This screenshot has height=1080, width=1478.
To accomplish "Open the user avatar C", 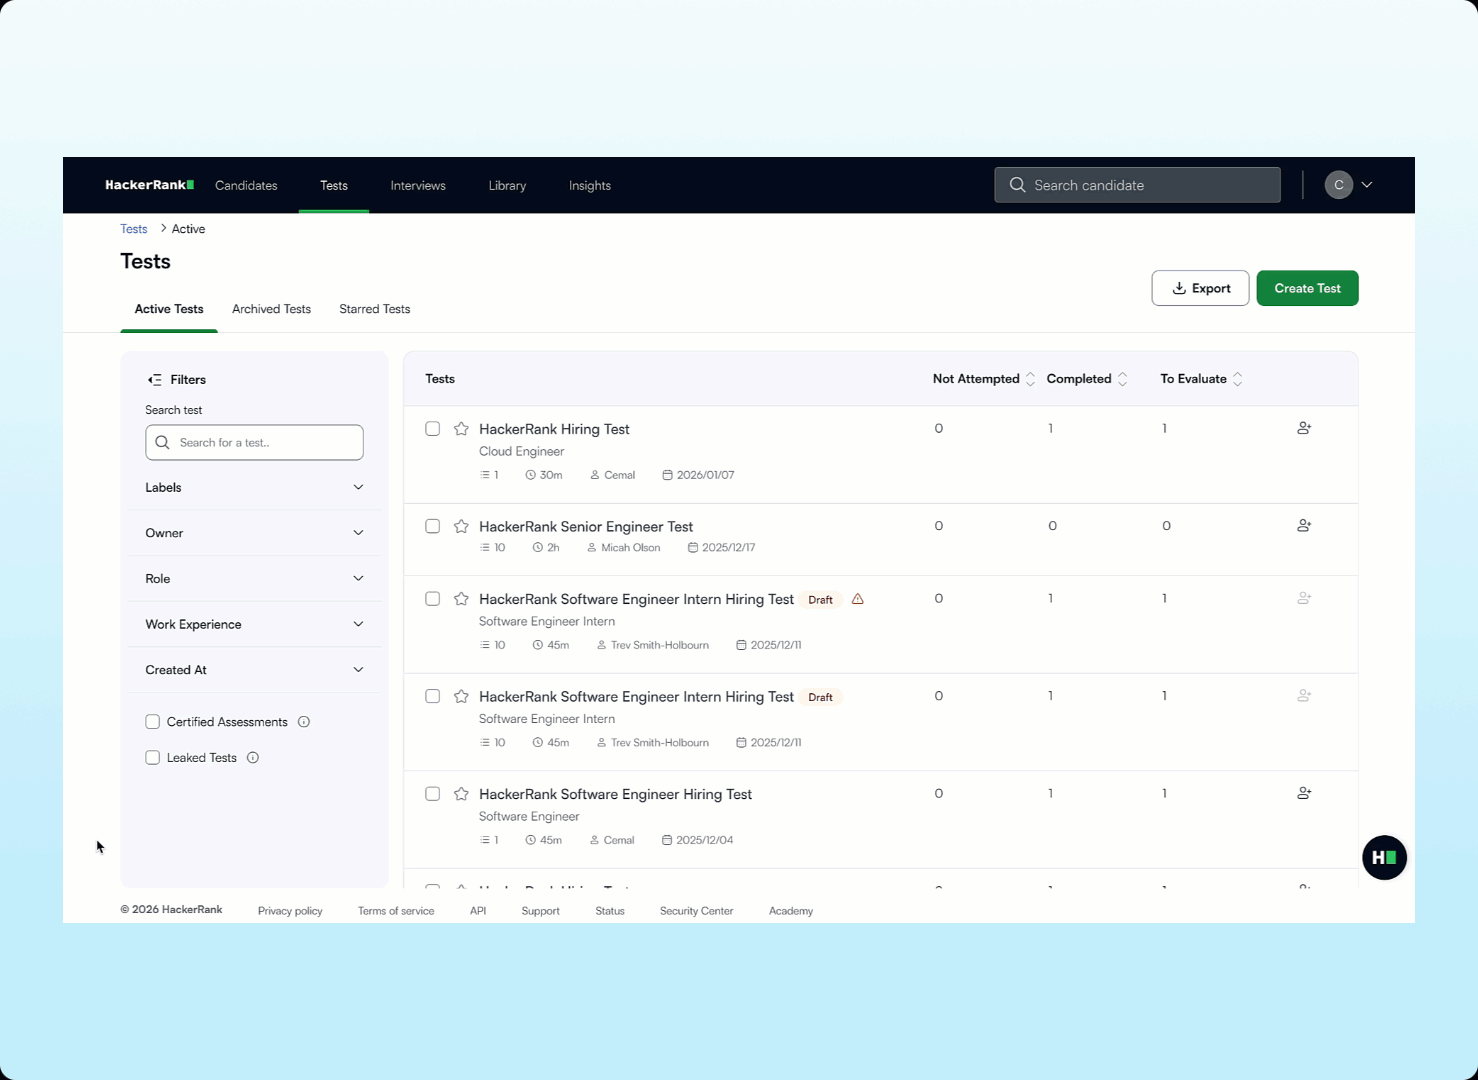I will 1338,185.
